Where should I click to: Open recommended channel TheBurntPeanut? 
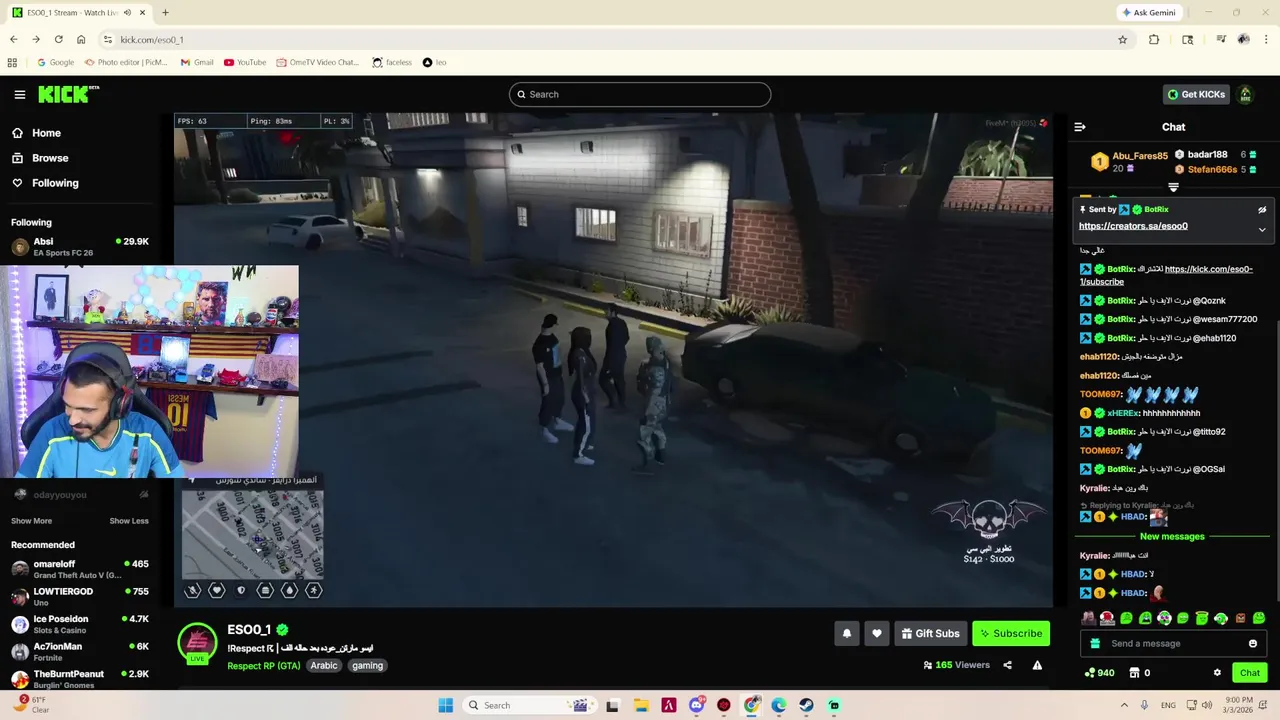click(80, 678)
